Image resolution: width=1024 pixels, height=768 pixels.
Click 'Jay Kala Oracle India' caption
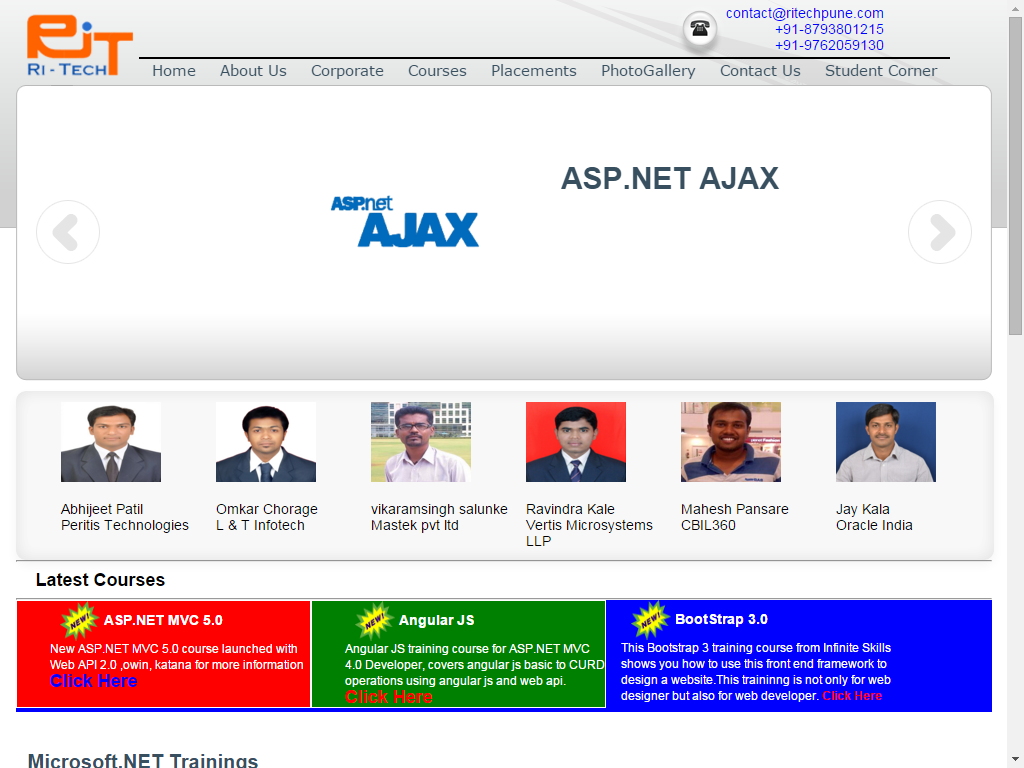click(874, 517)
